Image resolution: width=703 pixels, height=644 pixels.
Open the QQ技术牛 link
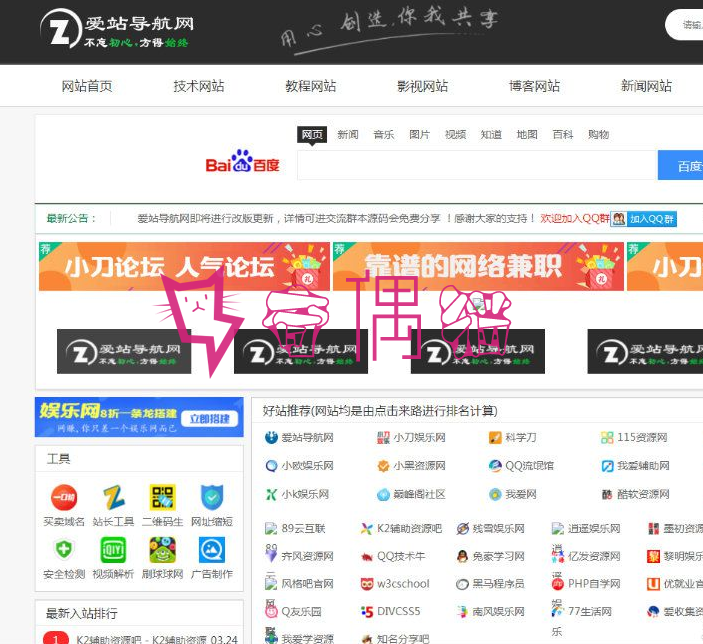pyautogui.click(x=401, y=557)
